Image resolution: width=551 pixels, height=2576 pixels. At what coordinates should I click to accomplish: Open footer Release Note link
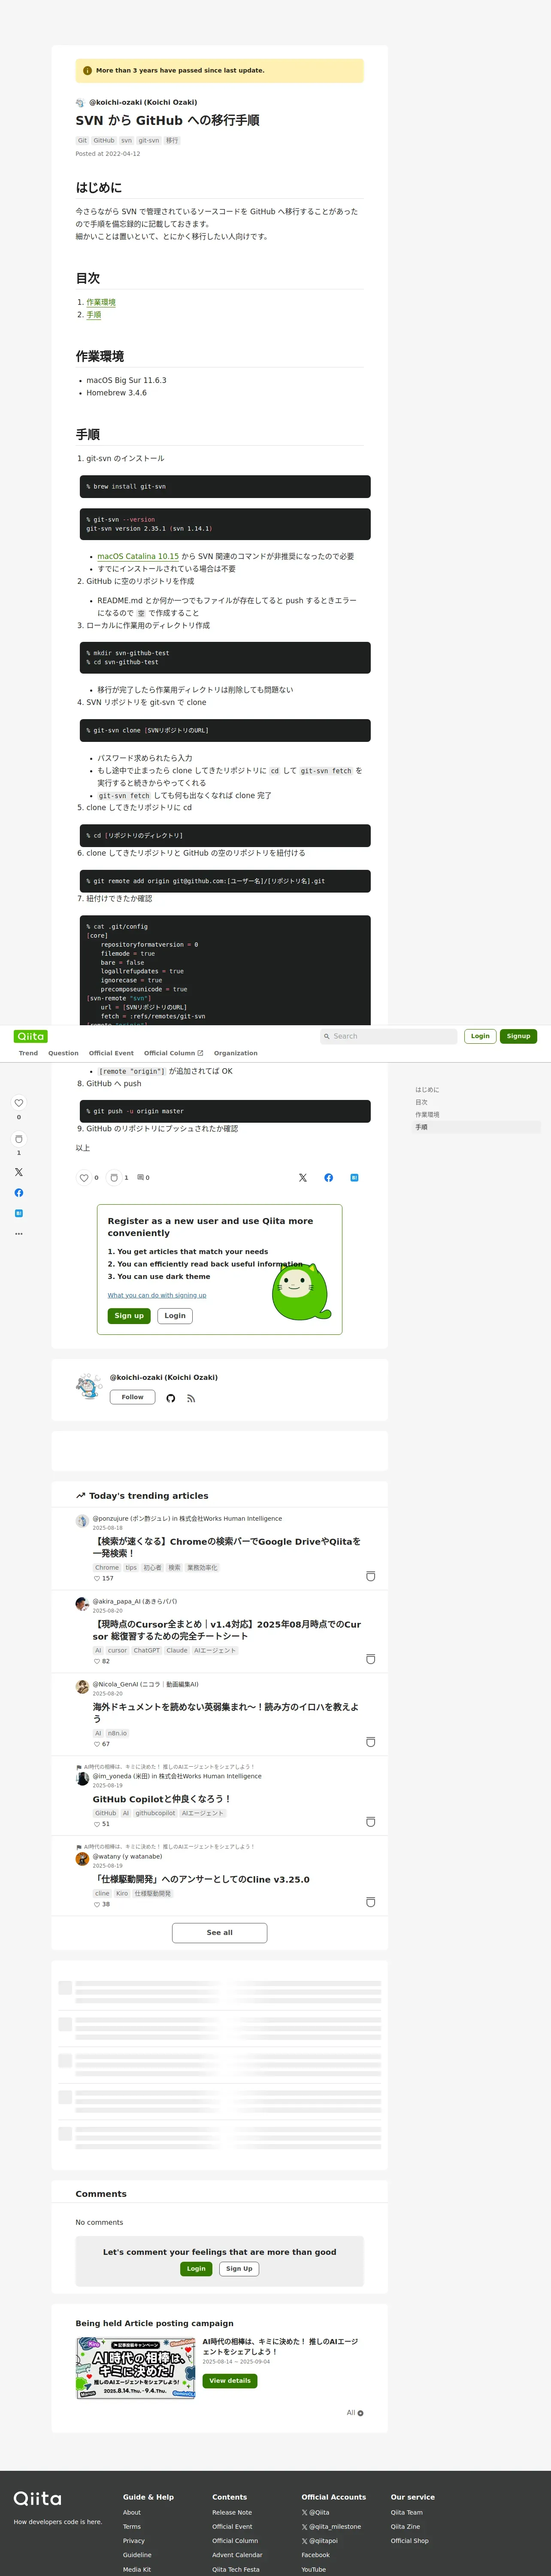[232, 2512]
